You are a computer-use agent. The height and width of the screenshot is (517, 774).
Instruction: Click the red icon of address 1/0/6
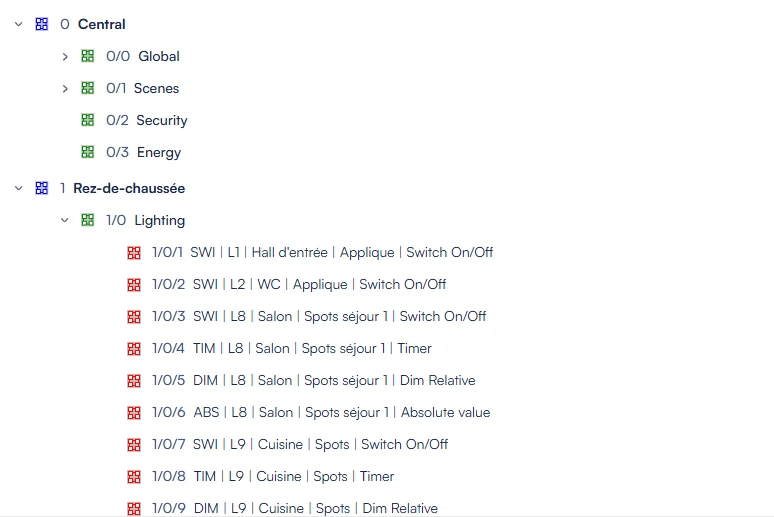point(134,413)
